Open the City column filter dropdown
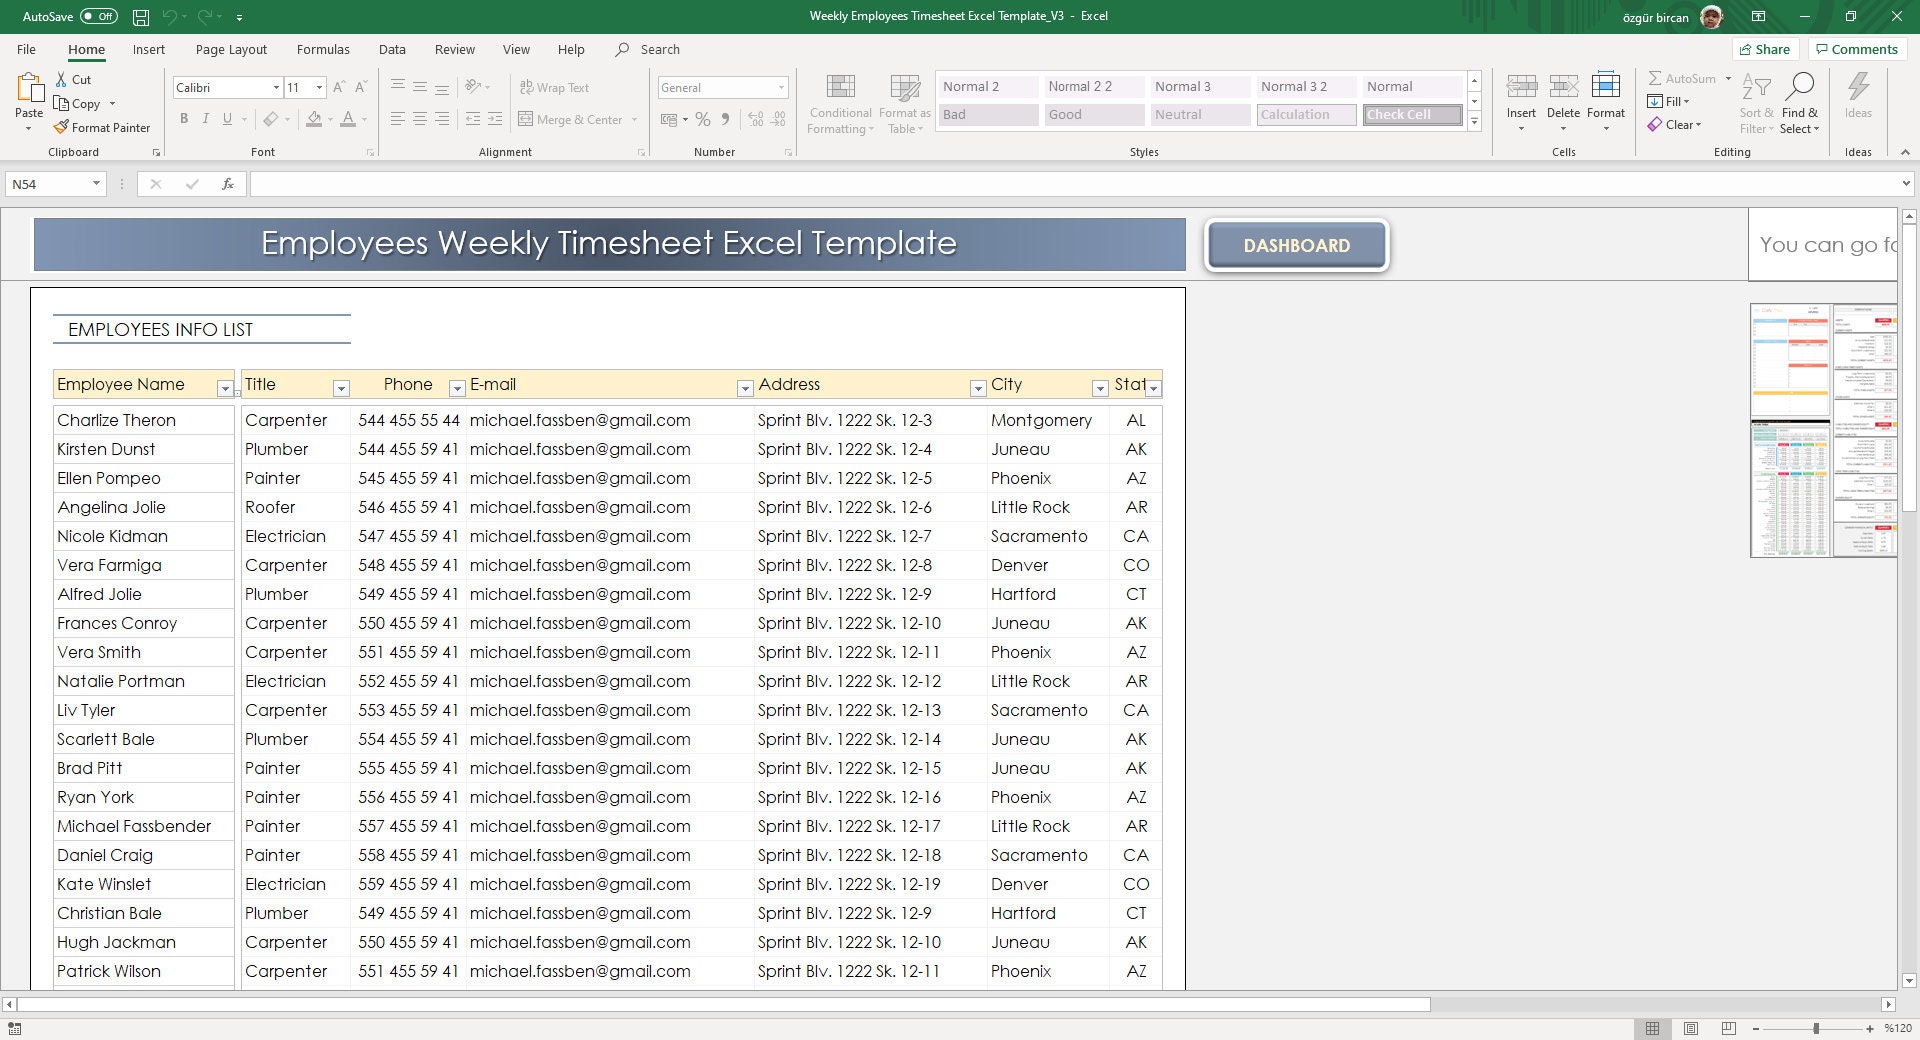Image resolution: width=1920 pixels, height=1040 pixels. (x=1100, y=388)
